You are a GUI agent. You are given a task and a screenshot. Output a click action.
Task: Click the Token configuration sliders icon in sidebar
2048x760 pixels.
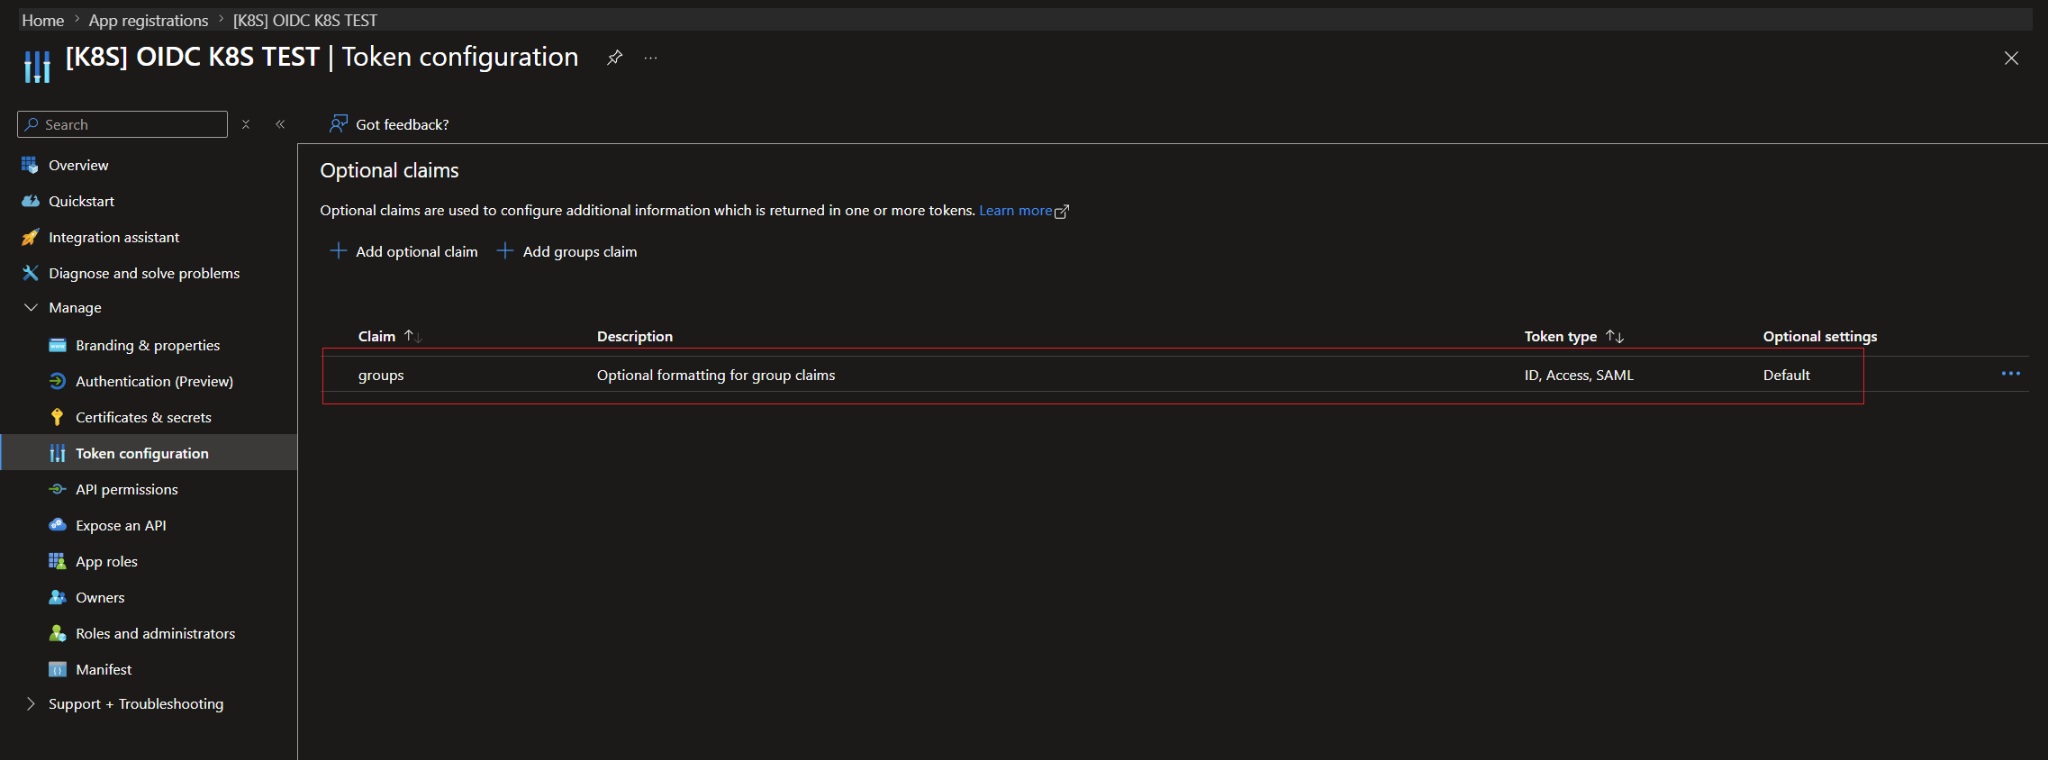coord(57,453)
